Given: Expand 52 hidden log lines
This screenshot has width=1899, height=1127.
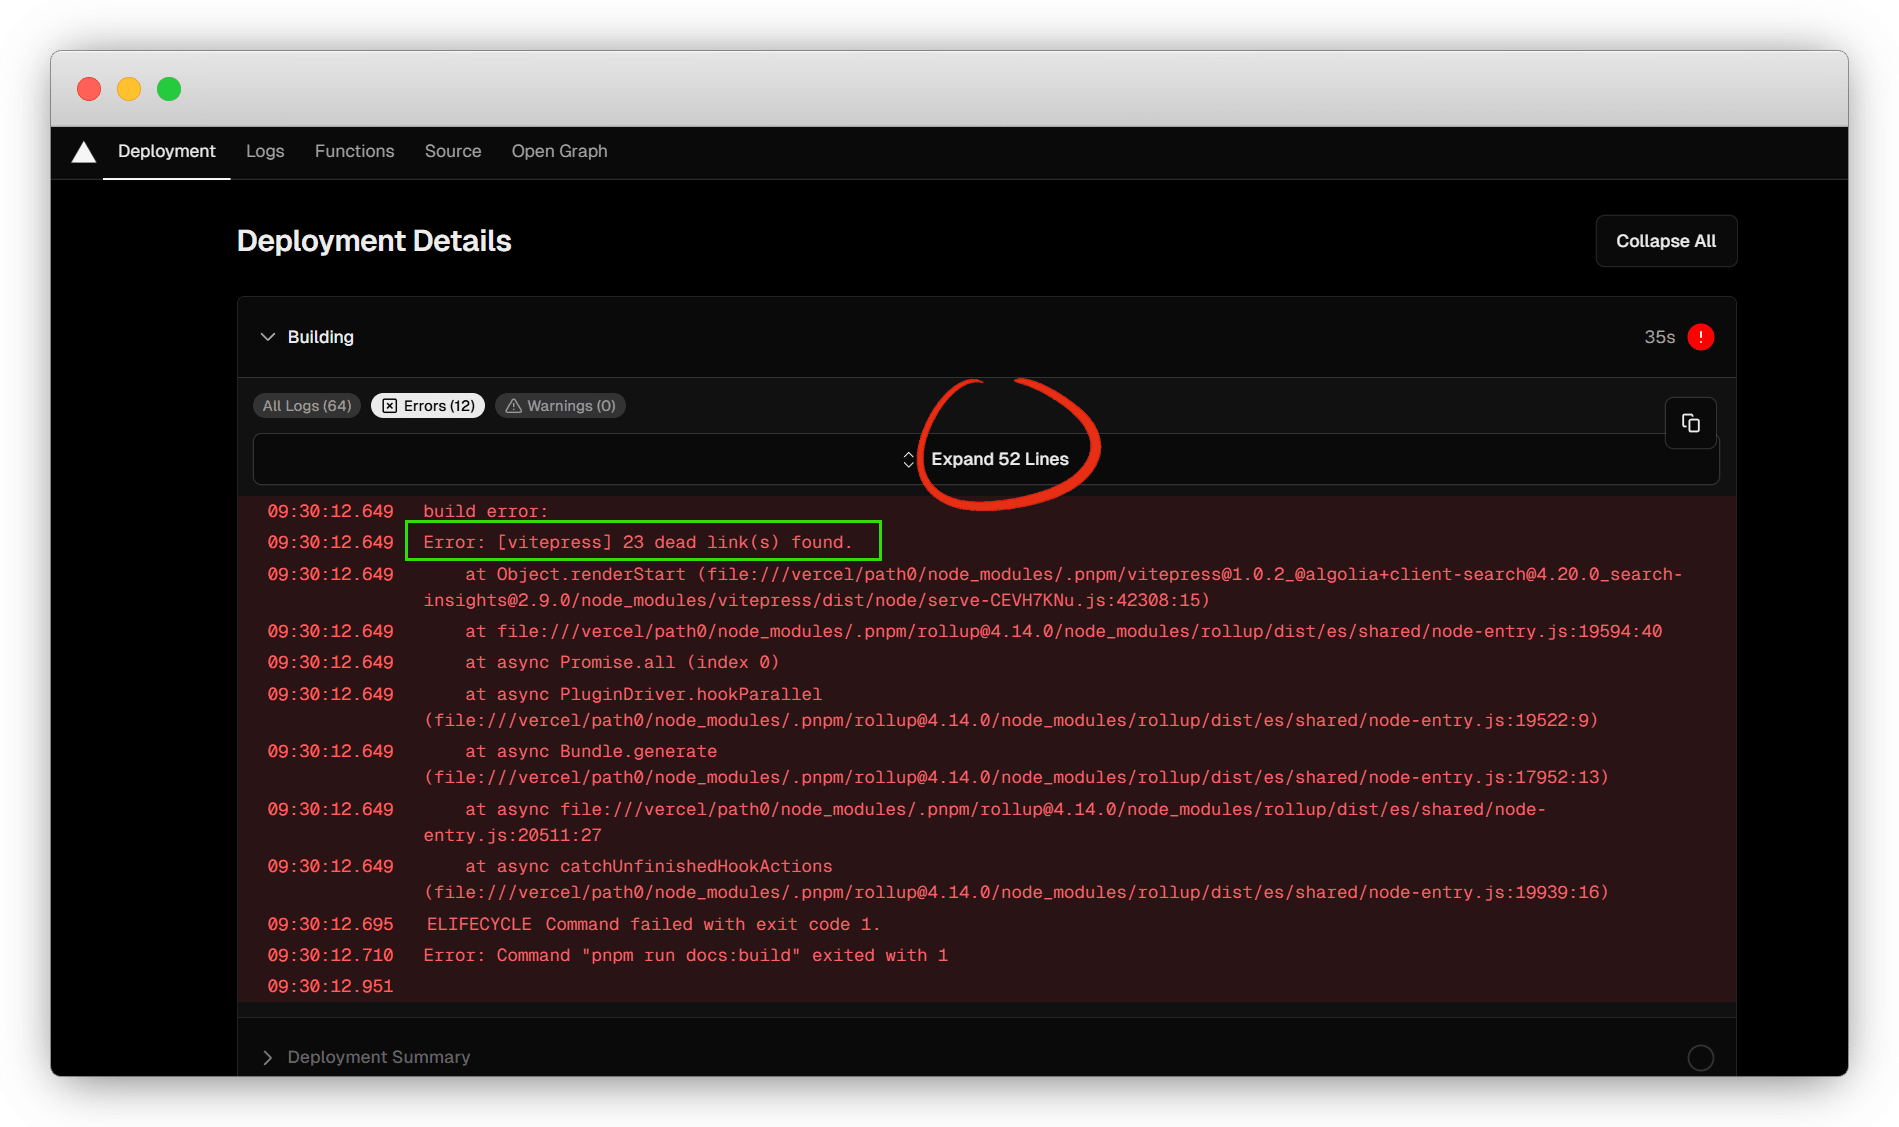Looking at the screenshot, I should click(x=999, y=459).
